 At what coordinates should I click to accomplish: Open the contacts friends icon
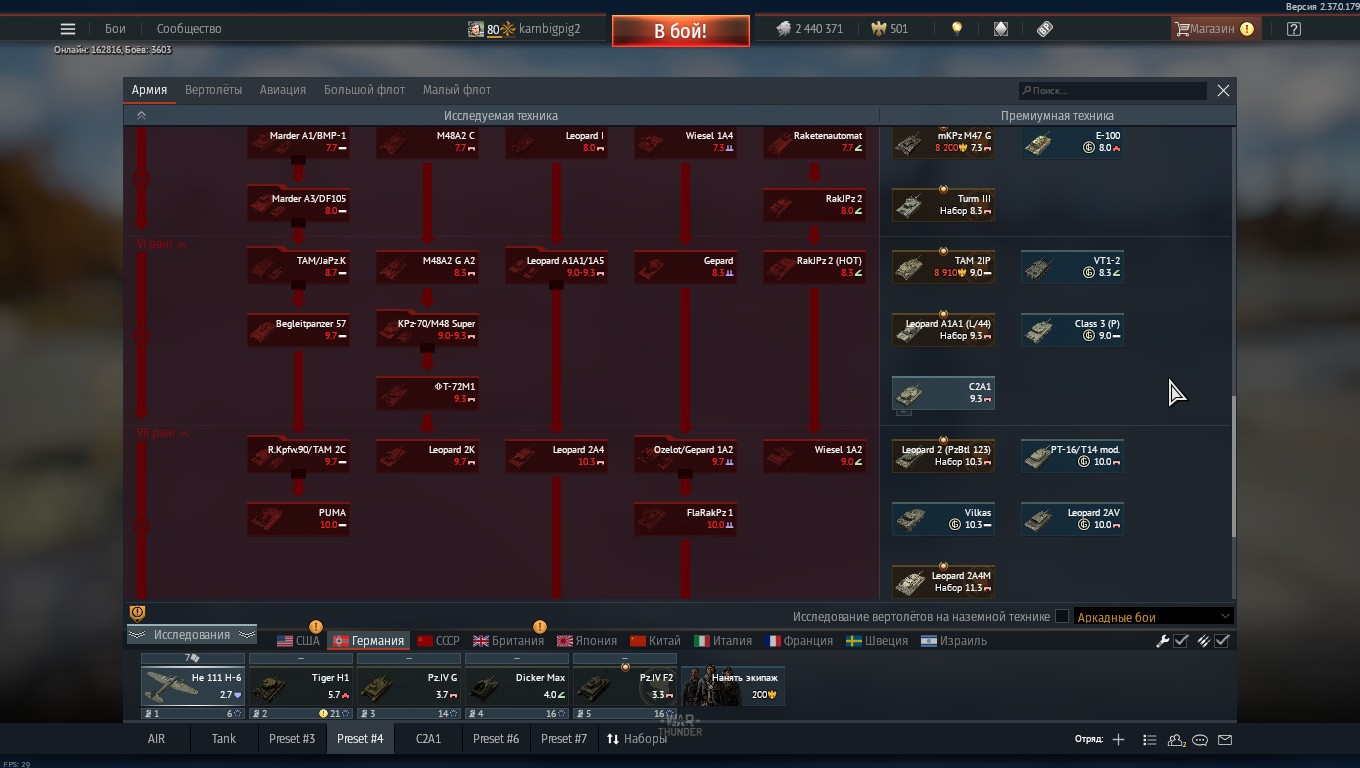click(1176, 740)
